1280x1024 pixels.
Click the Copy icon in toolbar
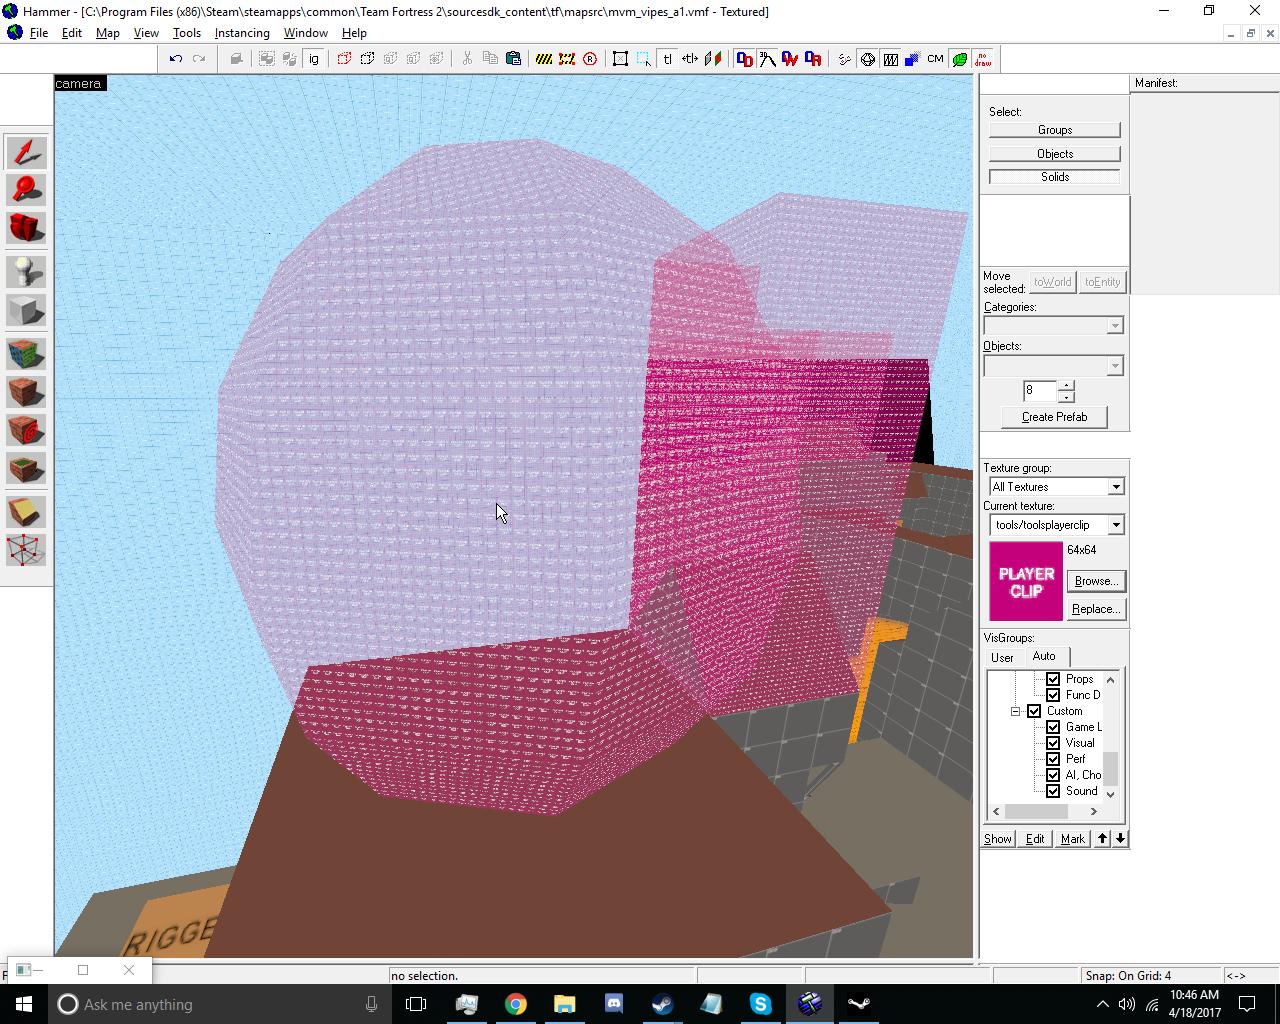(490, 59)
